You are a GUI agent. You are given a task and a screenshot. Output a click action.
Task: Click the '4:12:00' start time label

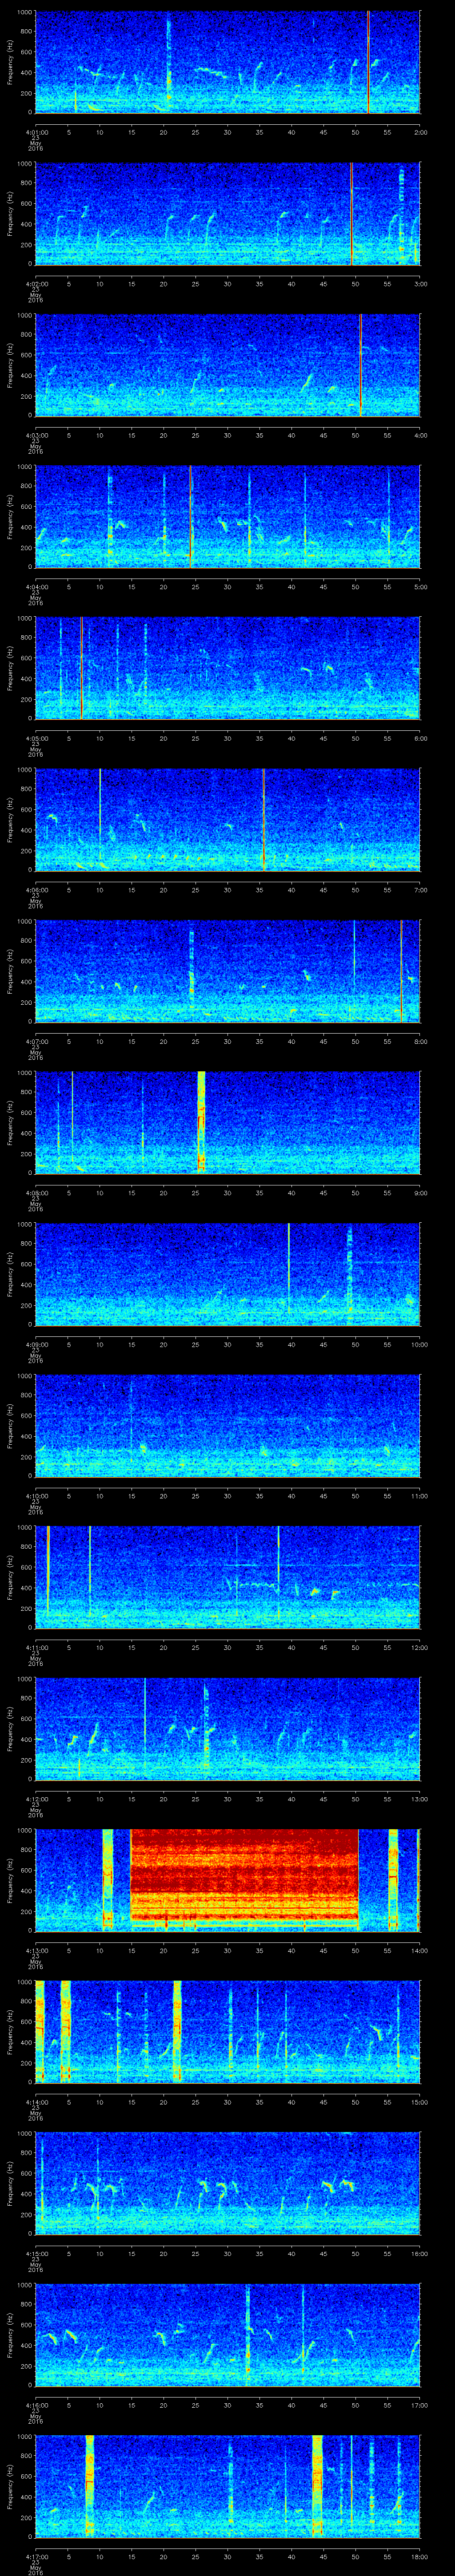point(36,1798)
